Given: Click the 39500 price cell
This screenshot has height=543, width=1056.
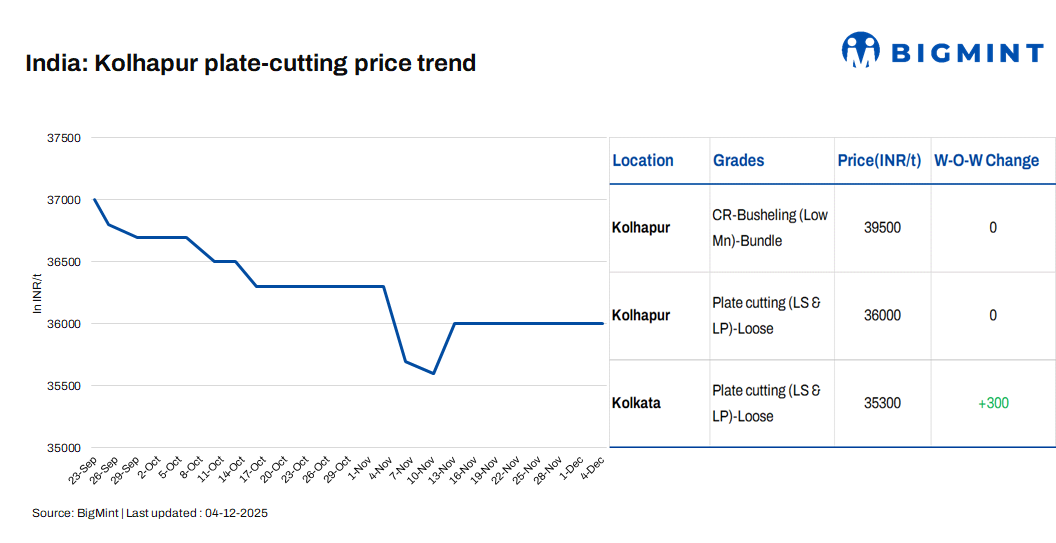Looking at the screenshot, I should pyautogui.click(x=882, y=228).
